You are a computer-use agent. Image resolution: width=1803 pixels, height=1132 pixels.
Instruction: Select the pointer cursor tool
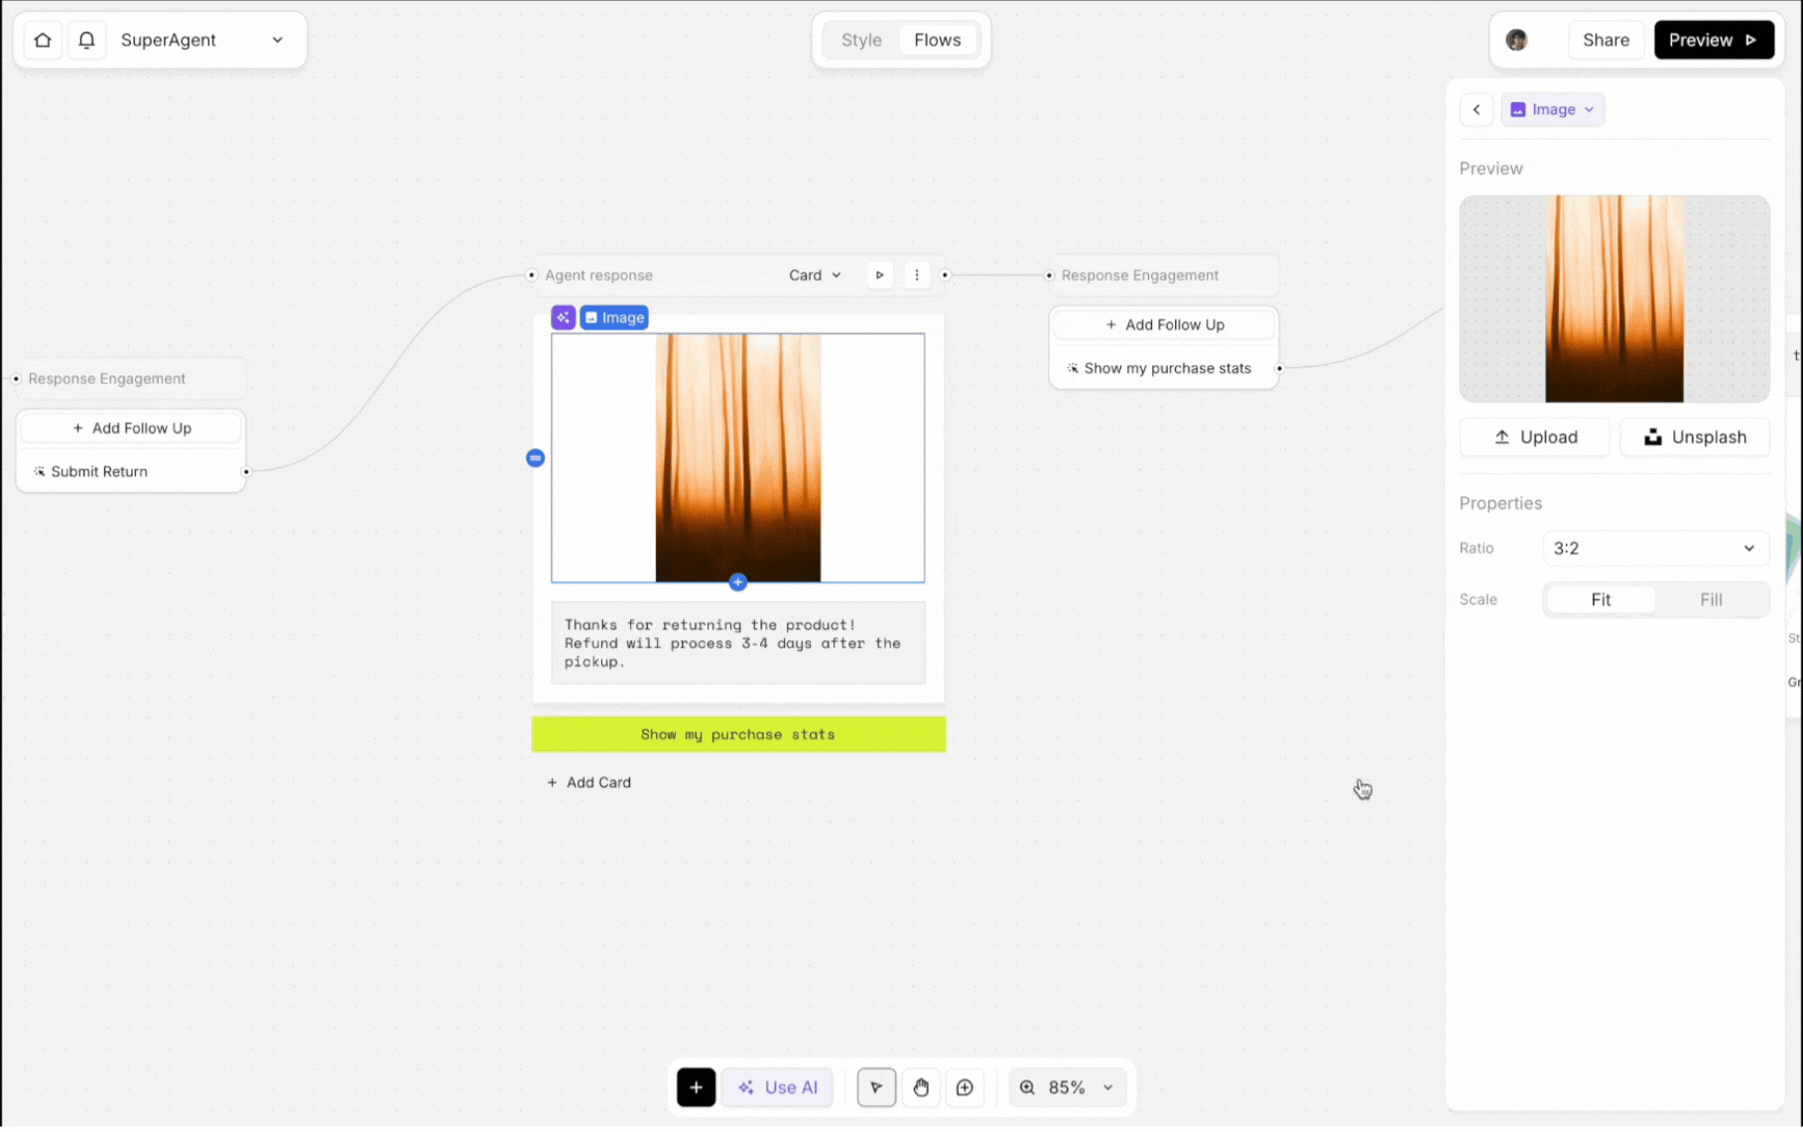click(876, 1088)
